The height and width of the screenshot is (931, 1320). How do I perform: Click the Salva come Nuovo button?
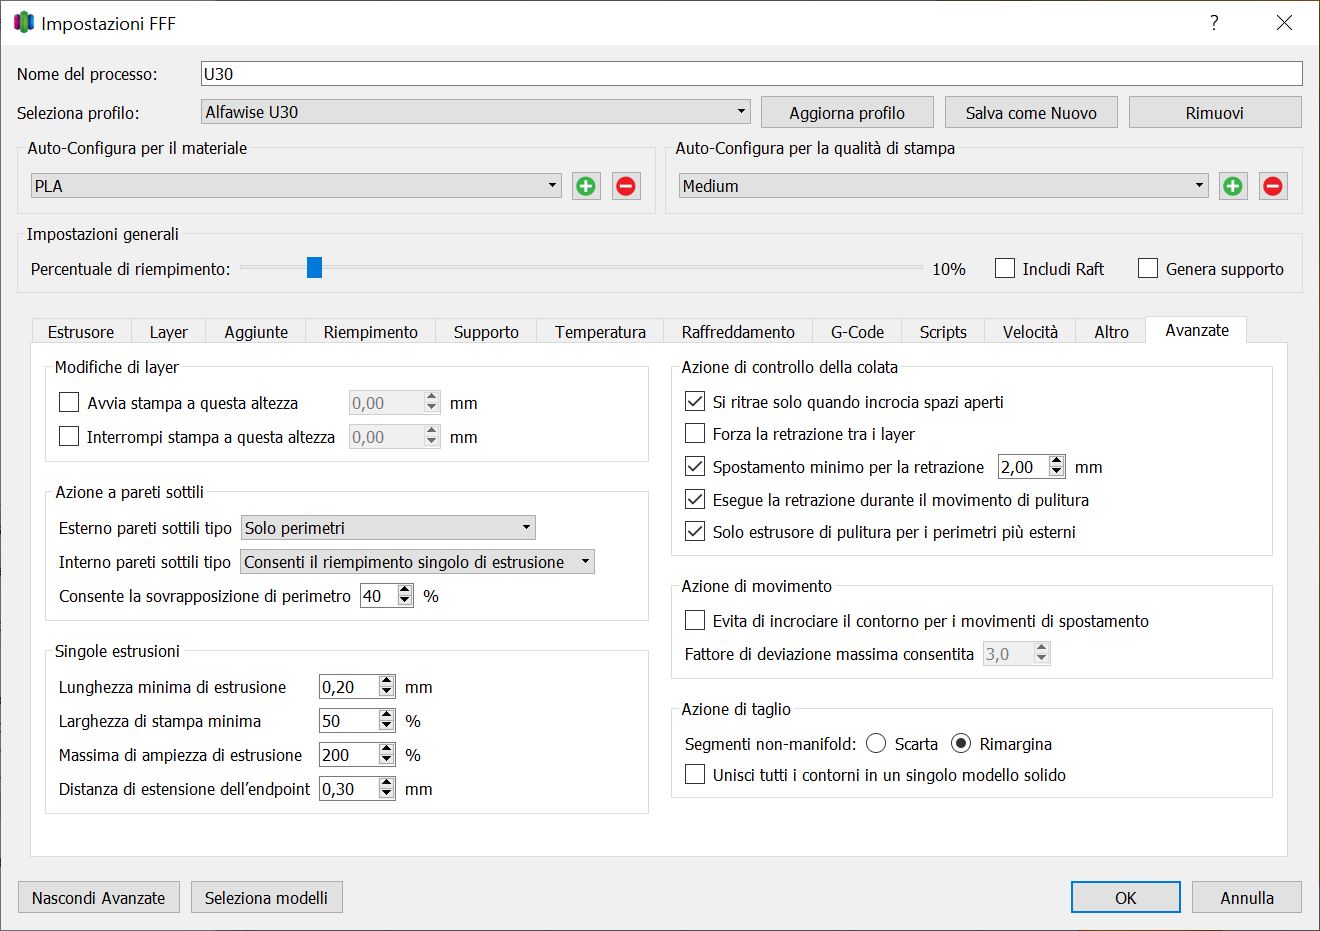[1031, 113]
